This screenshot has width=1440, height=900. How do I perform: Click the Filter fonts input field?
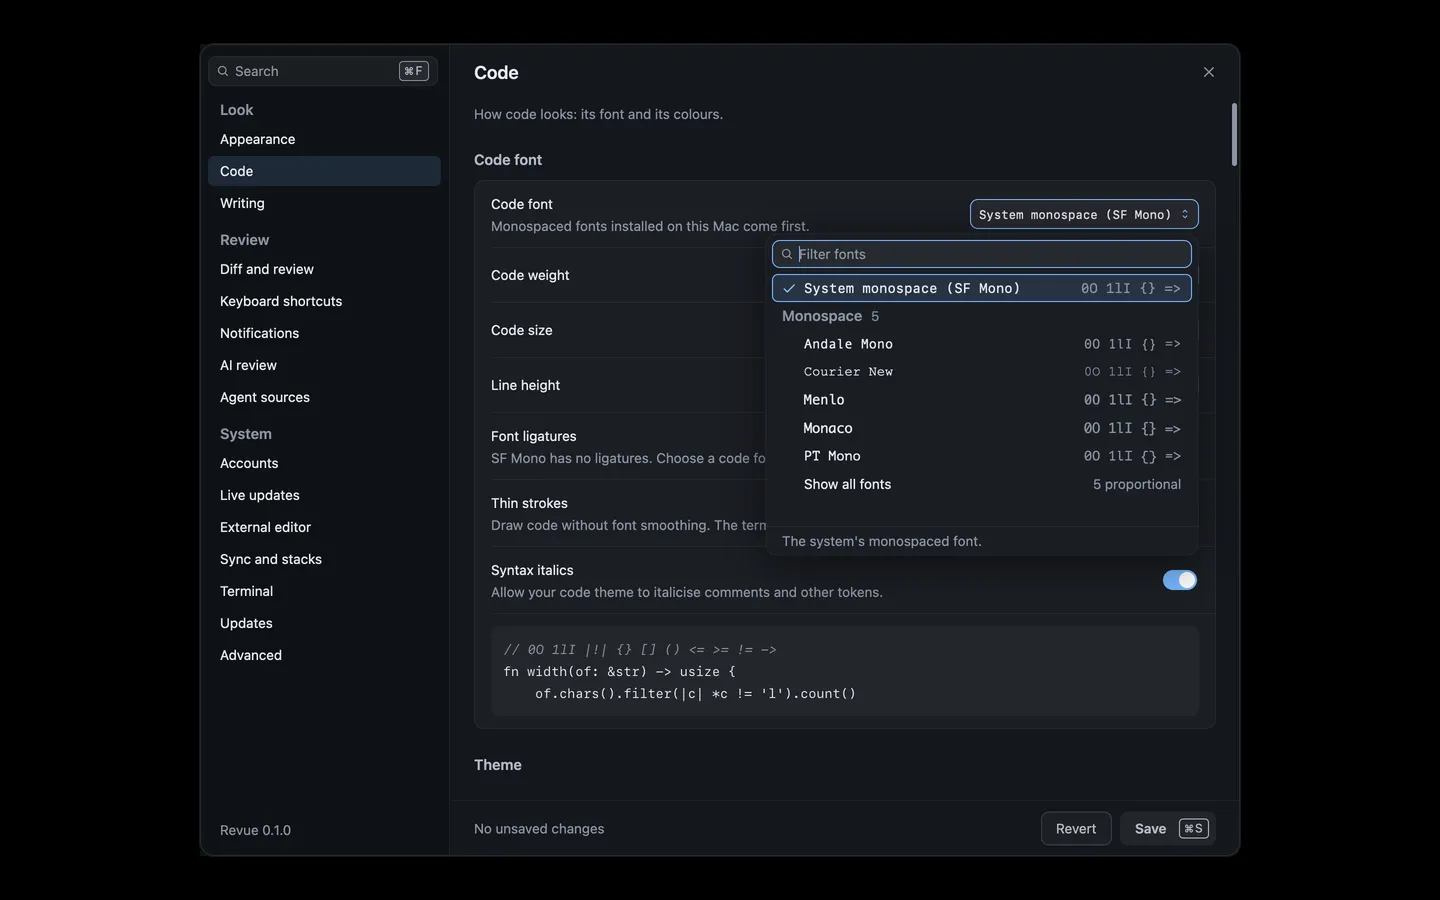click(x=982, y=254)
